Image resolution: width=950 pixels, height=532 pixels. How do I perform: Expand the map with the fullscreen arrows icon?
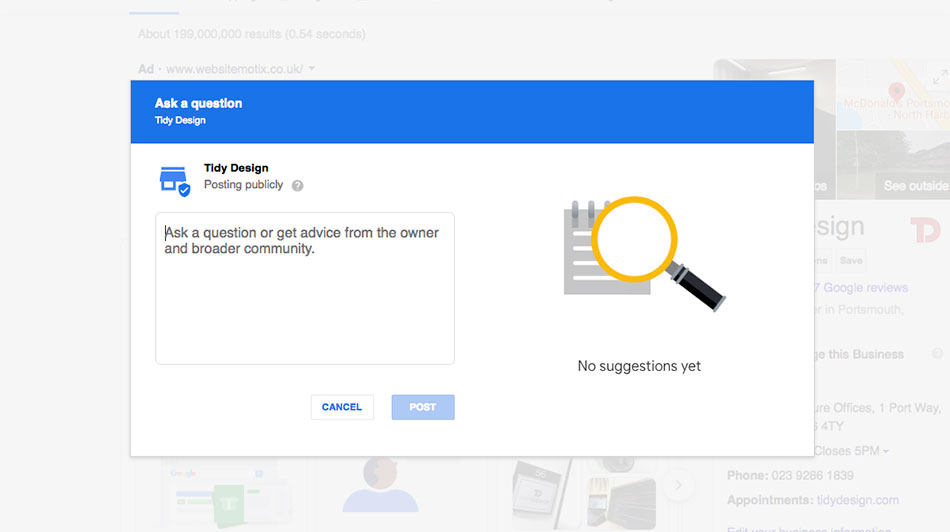tap(940, 78)
